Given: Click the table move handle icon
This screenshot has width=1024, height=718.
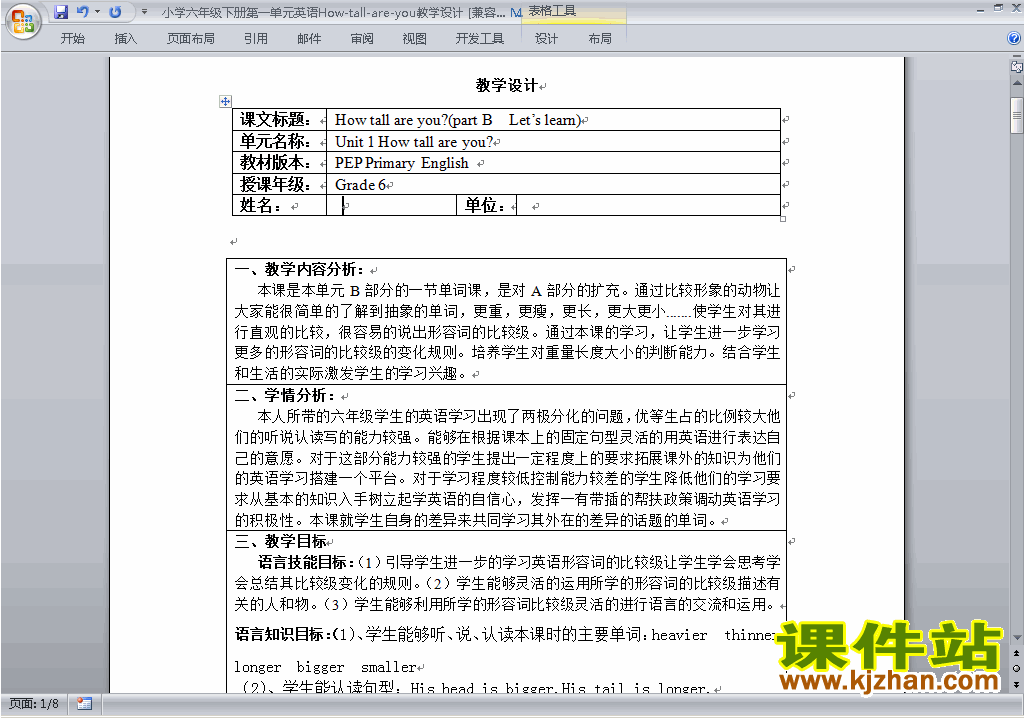Looking at the screenshot, I should (x=225, y=101).
